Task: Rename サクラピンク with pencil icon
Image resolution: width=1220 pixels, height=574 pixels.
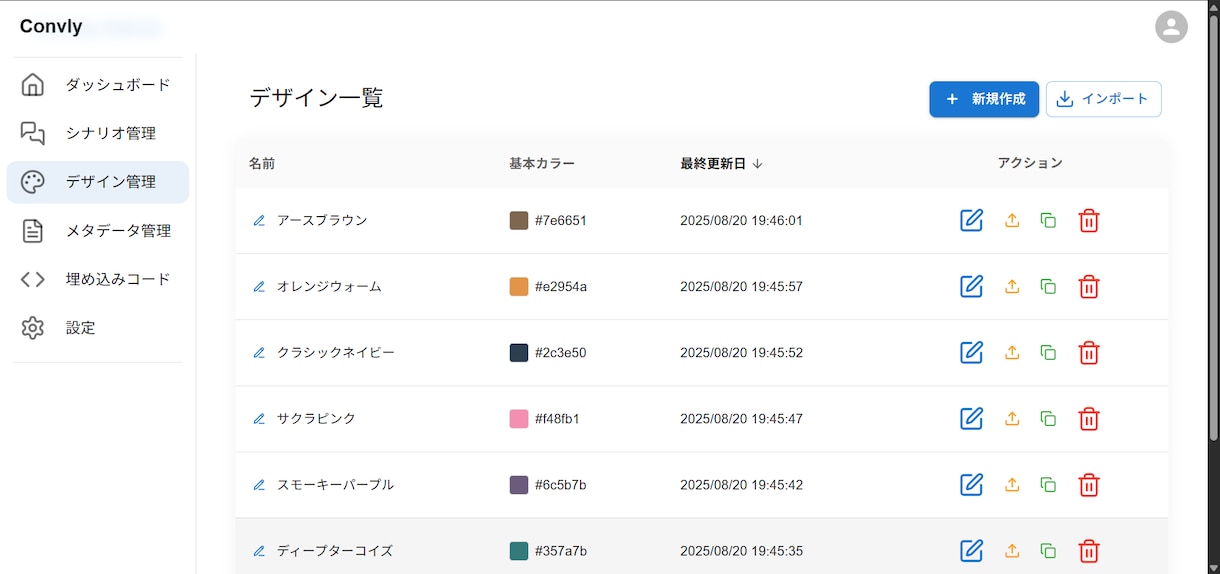Action: [259, 418]
